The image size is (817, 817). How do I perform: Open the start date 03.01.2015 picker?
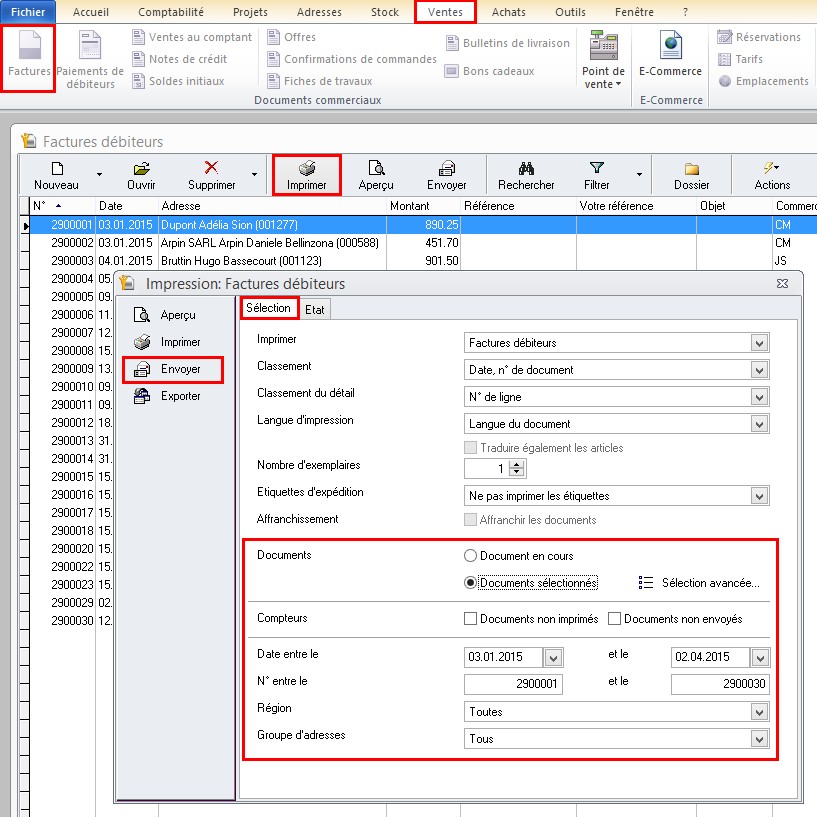553,658
